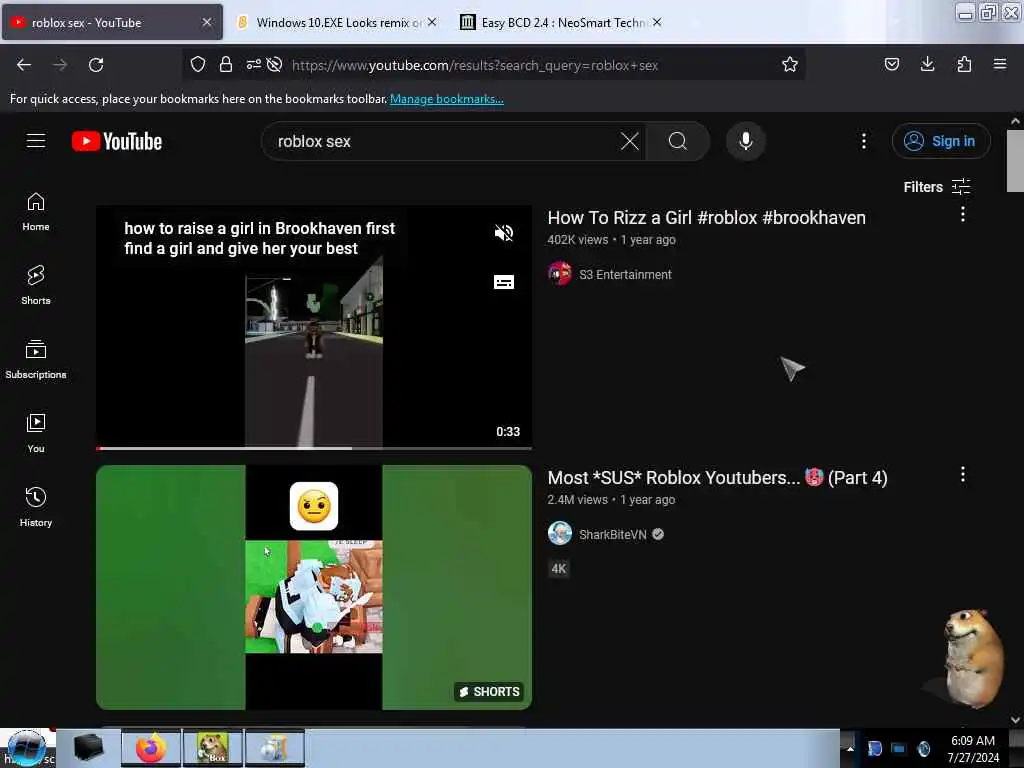
Task: Click the Firefox taskbar icon
Action: tap(150, 748)
